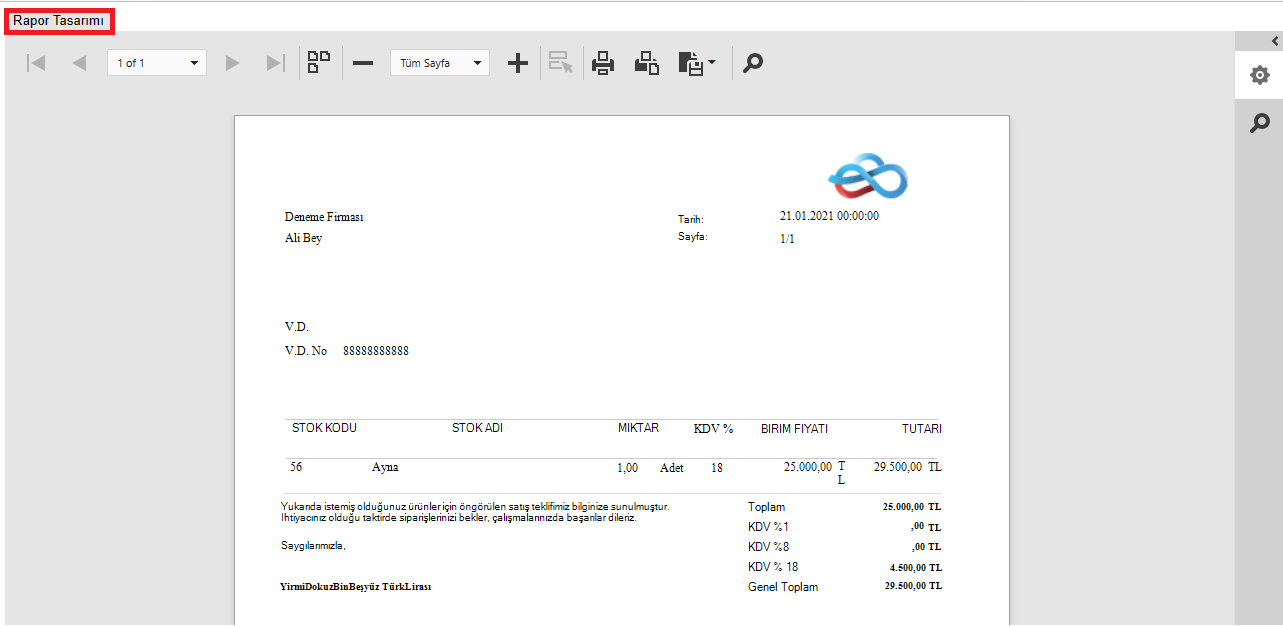This screenshot has width=1283, height=627.
Task: Switch to the side panel search tab
Action: pos(1259,123)
